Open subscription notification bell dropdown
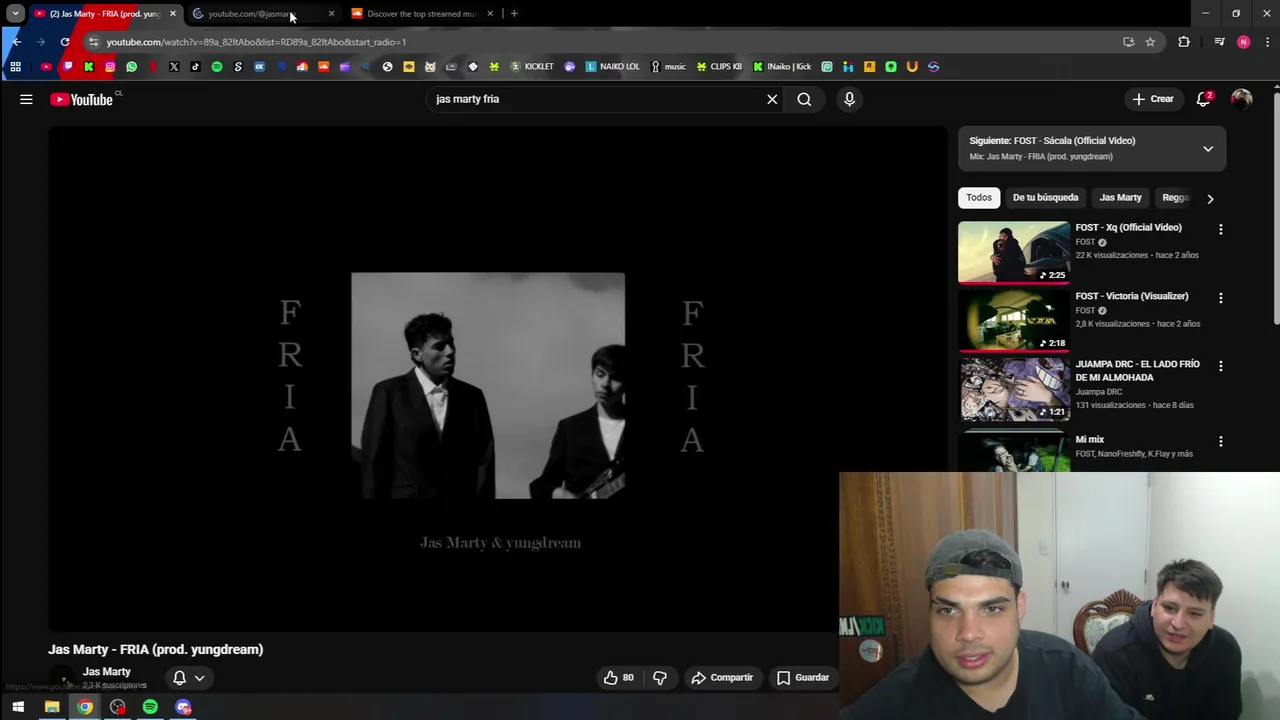This screenshot has height=720, width=1280. pos(188,677)
